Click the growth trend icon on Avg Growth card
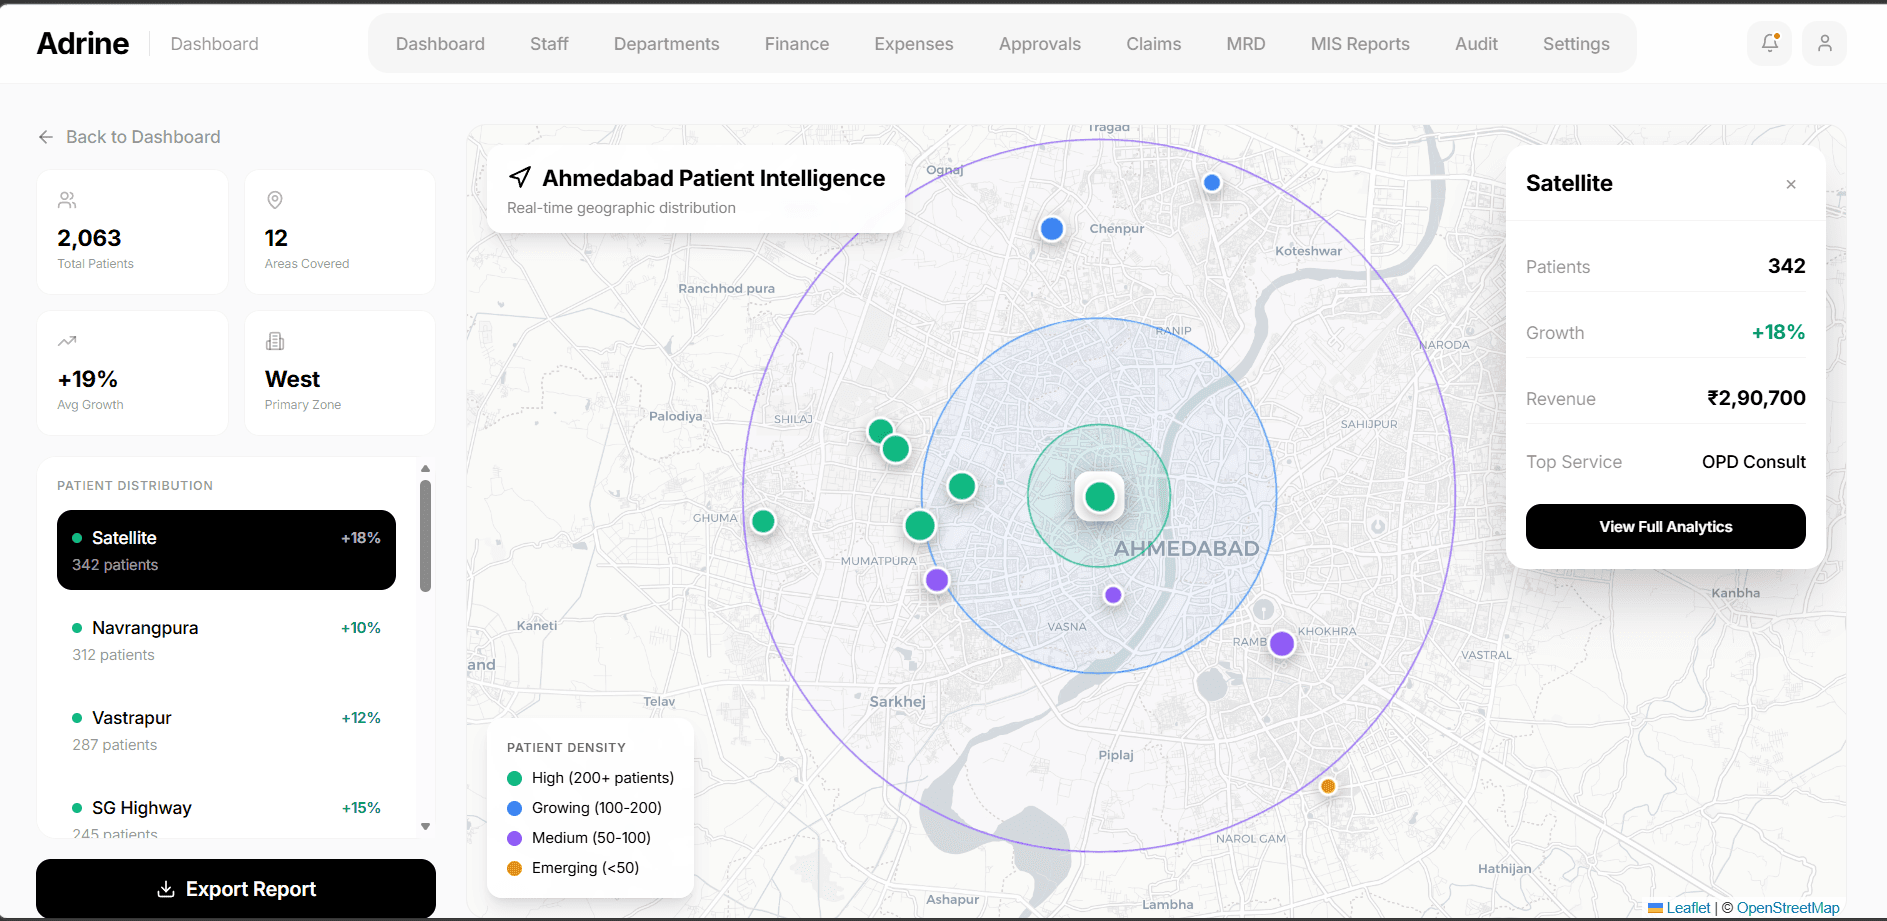This screenshot has height=921, width=1887. pyautogui.click(x=66, y=341)
